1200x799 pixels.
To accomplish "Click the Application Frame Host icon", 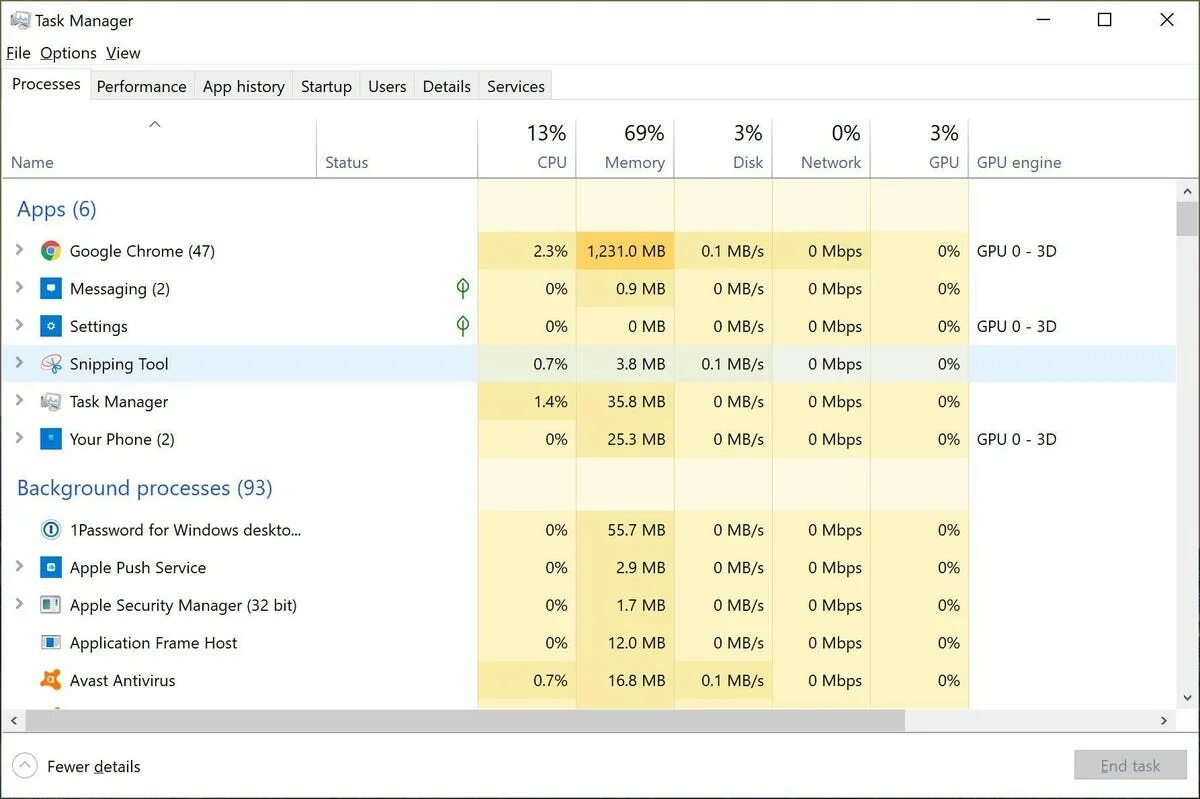I will pyautogui.click(x=51, y=643).
